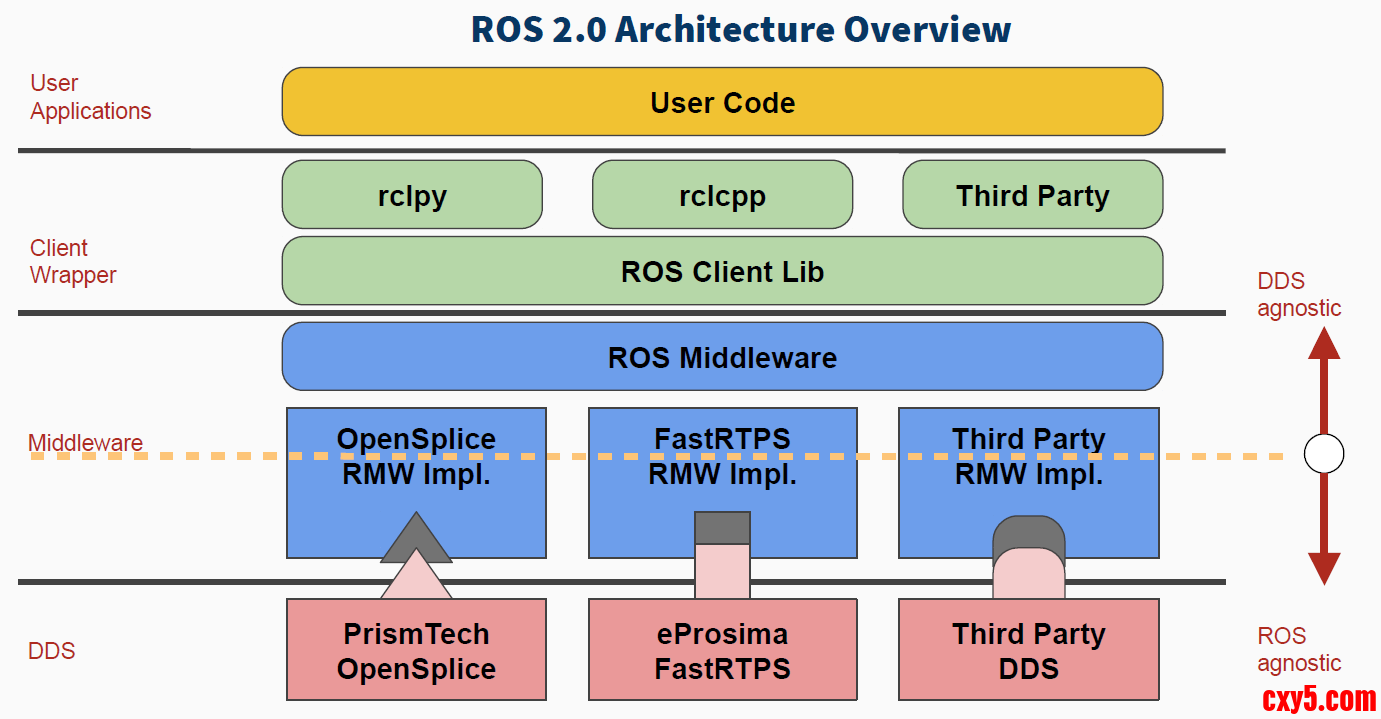The height and width of the screenshot is (719, 1381).
Task: Click the ROS Client Lib bar
Action: coord(722,271)
